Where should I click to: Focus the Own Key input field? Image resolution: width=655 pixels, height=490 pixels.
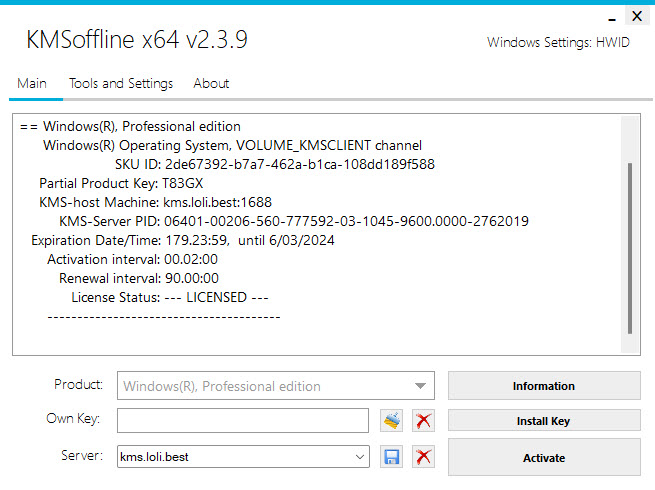[243, 420]
